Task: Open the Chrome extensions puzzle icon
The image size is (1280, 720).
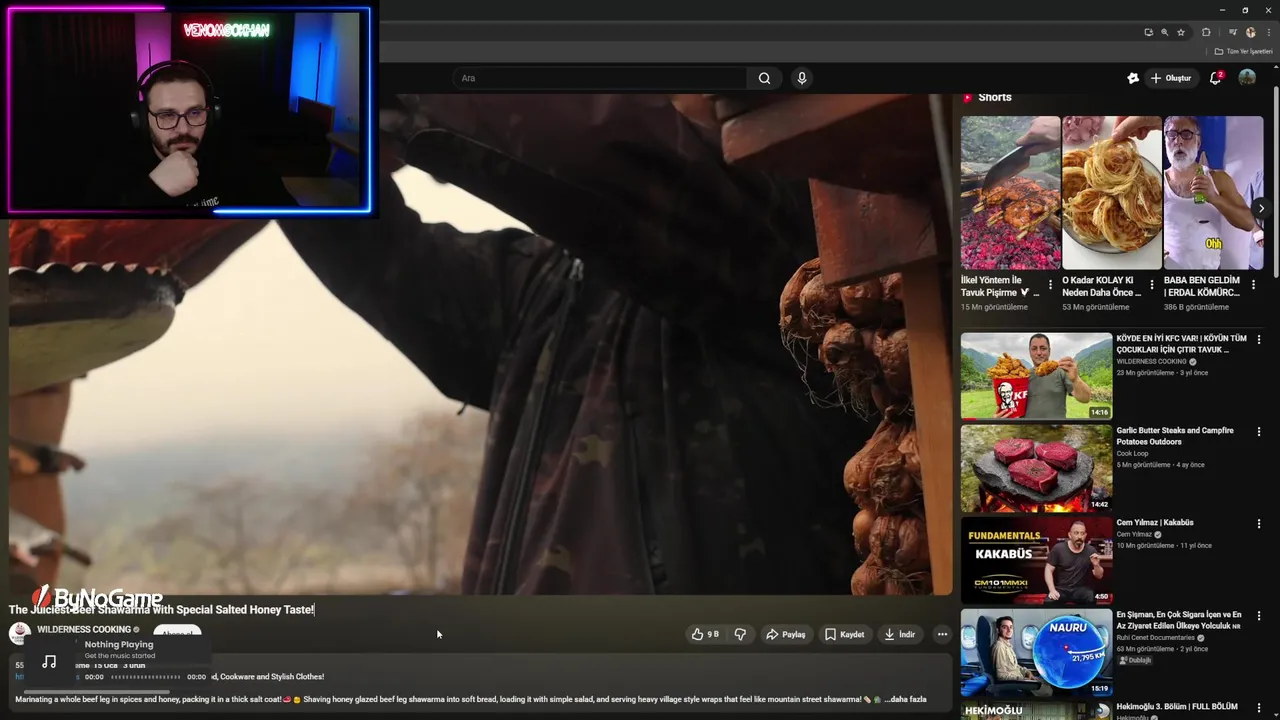Action: tap(1206, 32)
